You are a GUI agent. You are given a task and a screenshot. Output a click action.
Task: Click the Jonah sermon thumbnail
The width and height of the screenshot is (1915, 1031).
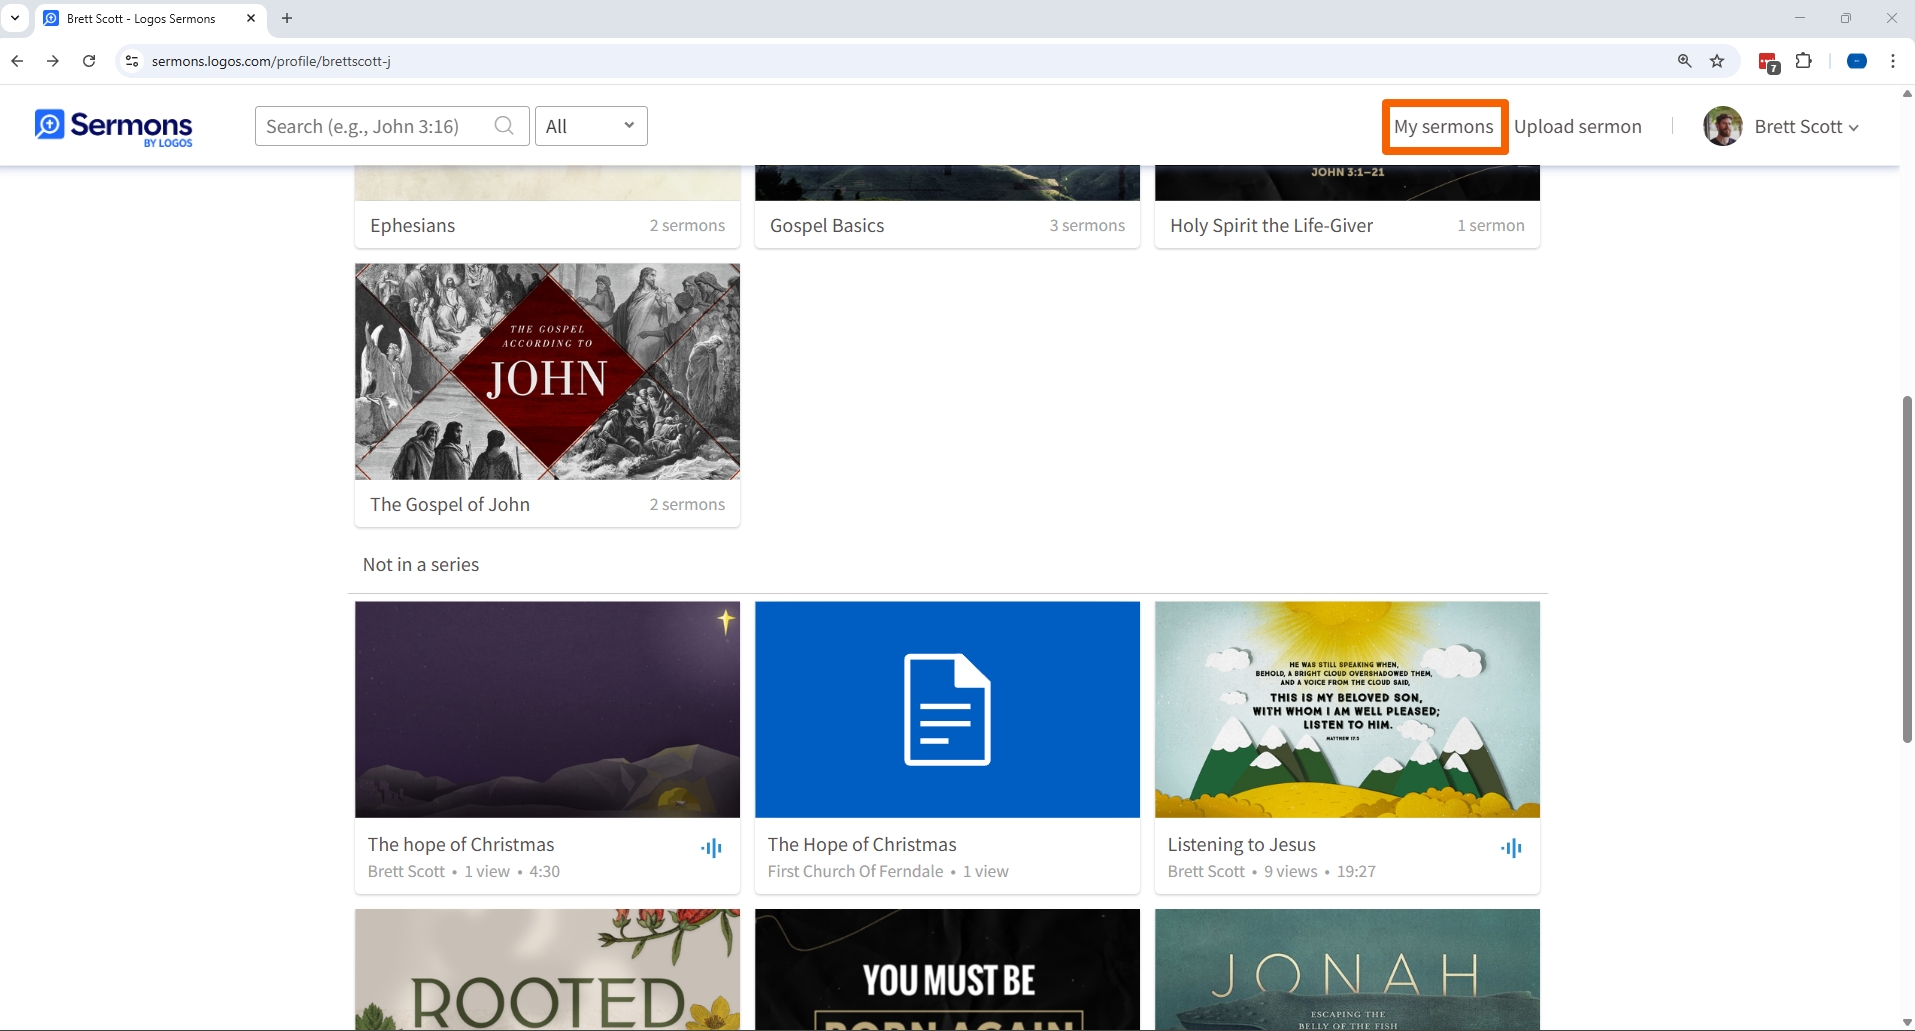point(1347,969)
